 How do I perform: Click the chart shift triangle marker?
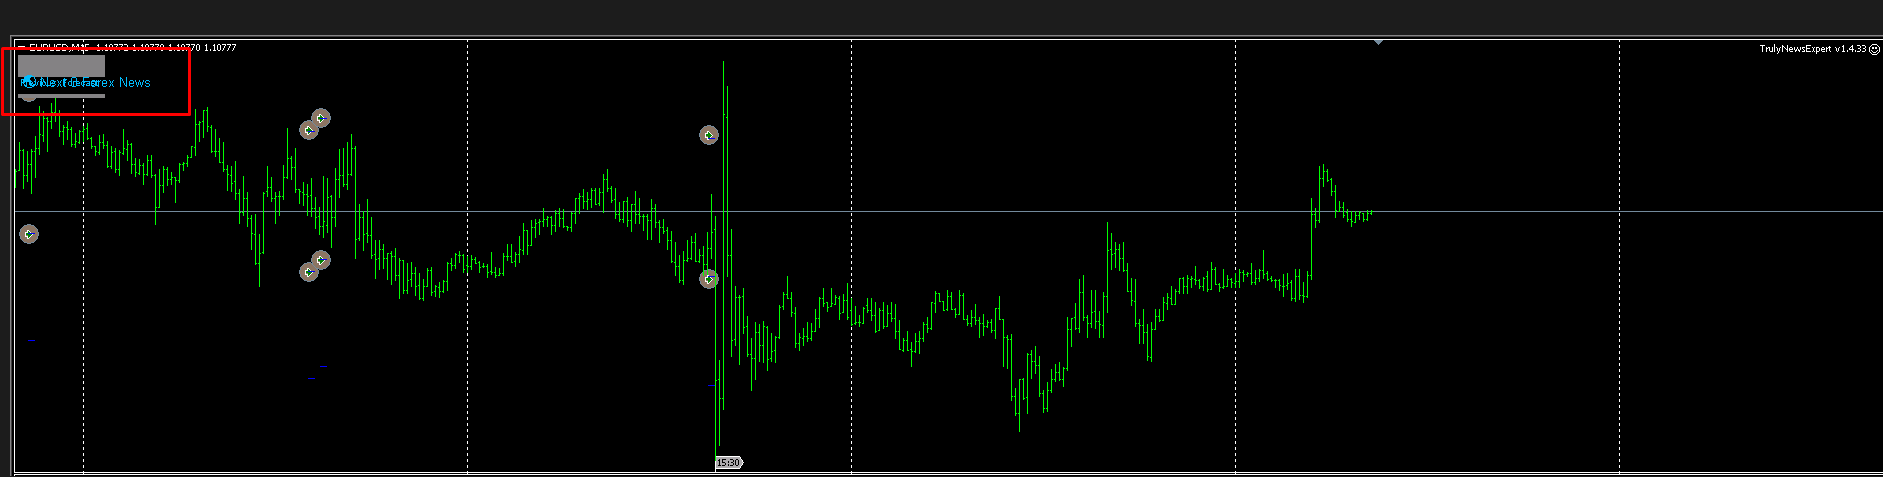(1378, 42)
